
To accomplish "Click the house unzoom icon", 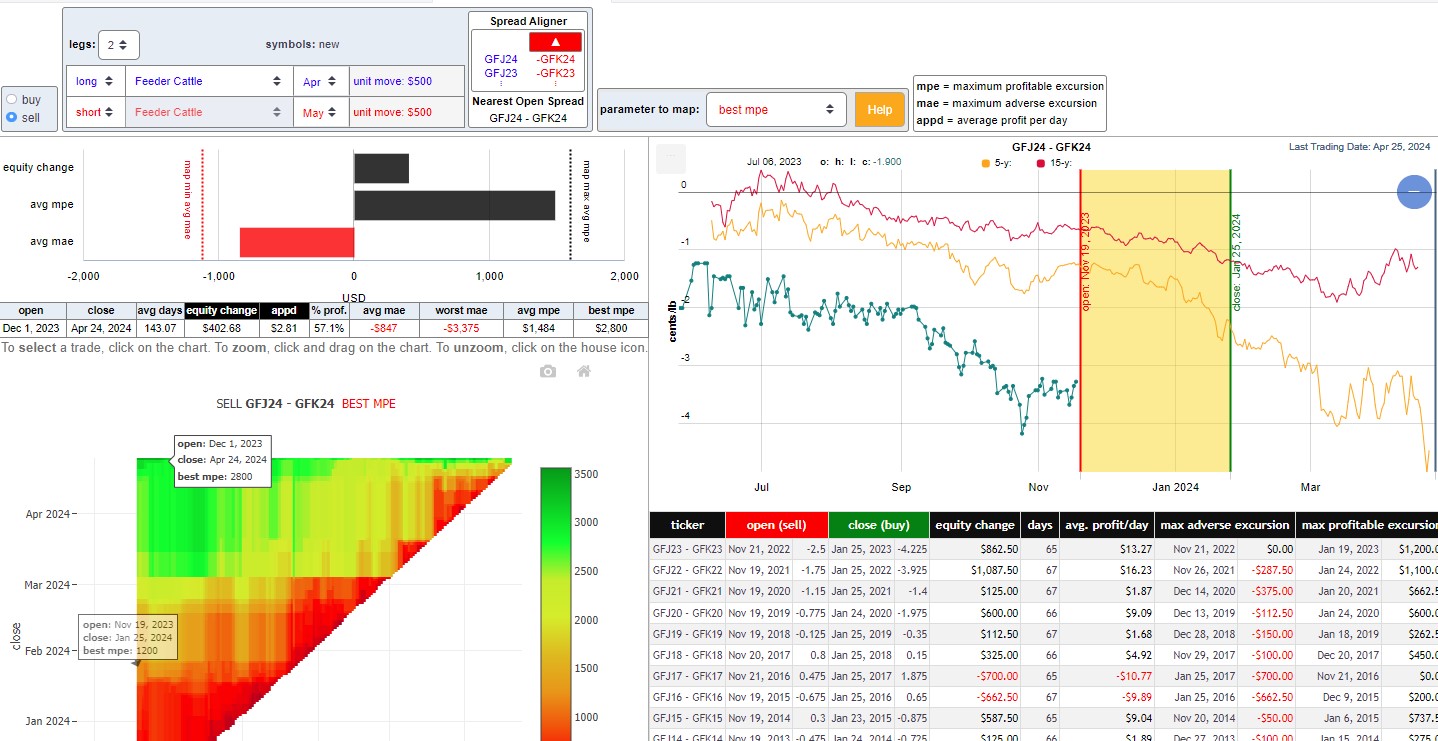I will (x=584, y=371).
